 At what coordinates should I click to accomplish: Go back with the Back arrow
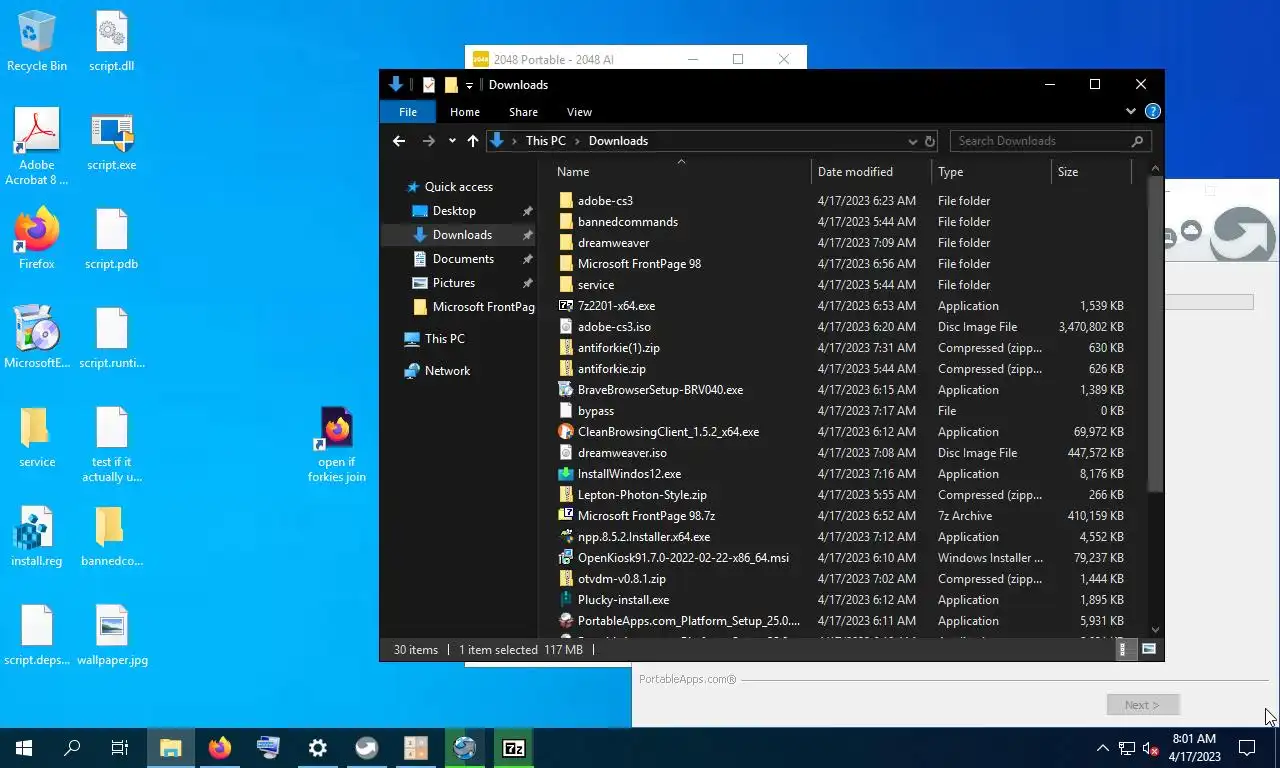399,141
